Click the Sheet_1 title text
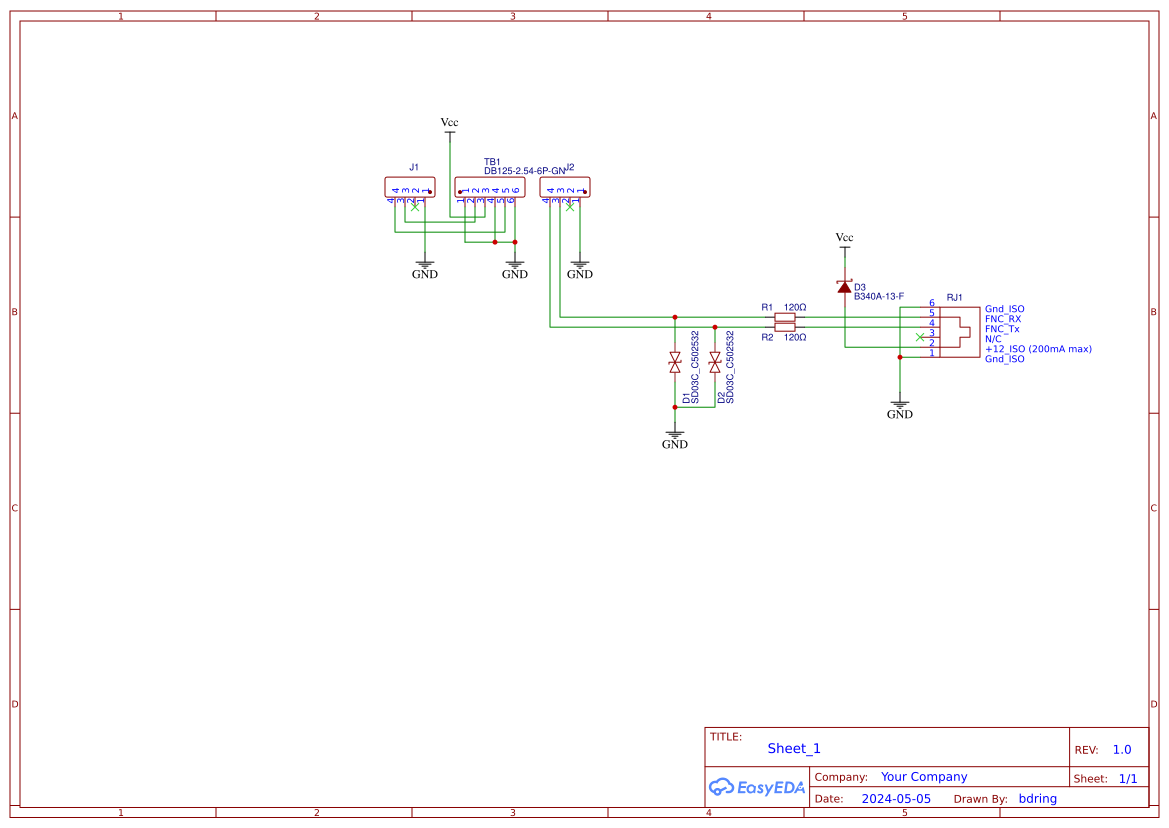Viewport: 1169px width, 828px height. click(793, 748)
